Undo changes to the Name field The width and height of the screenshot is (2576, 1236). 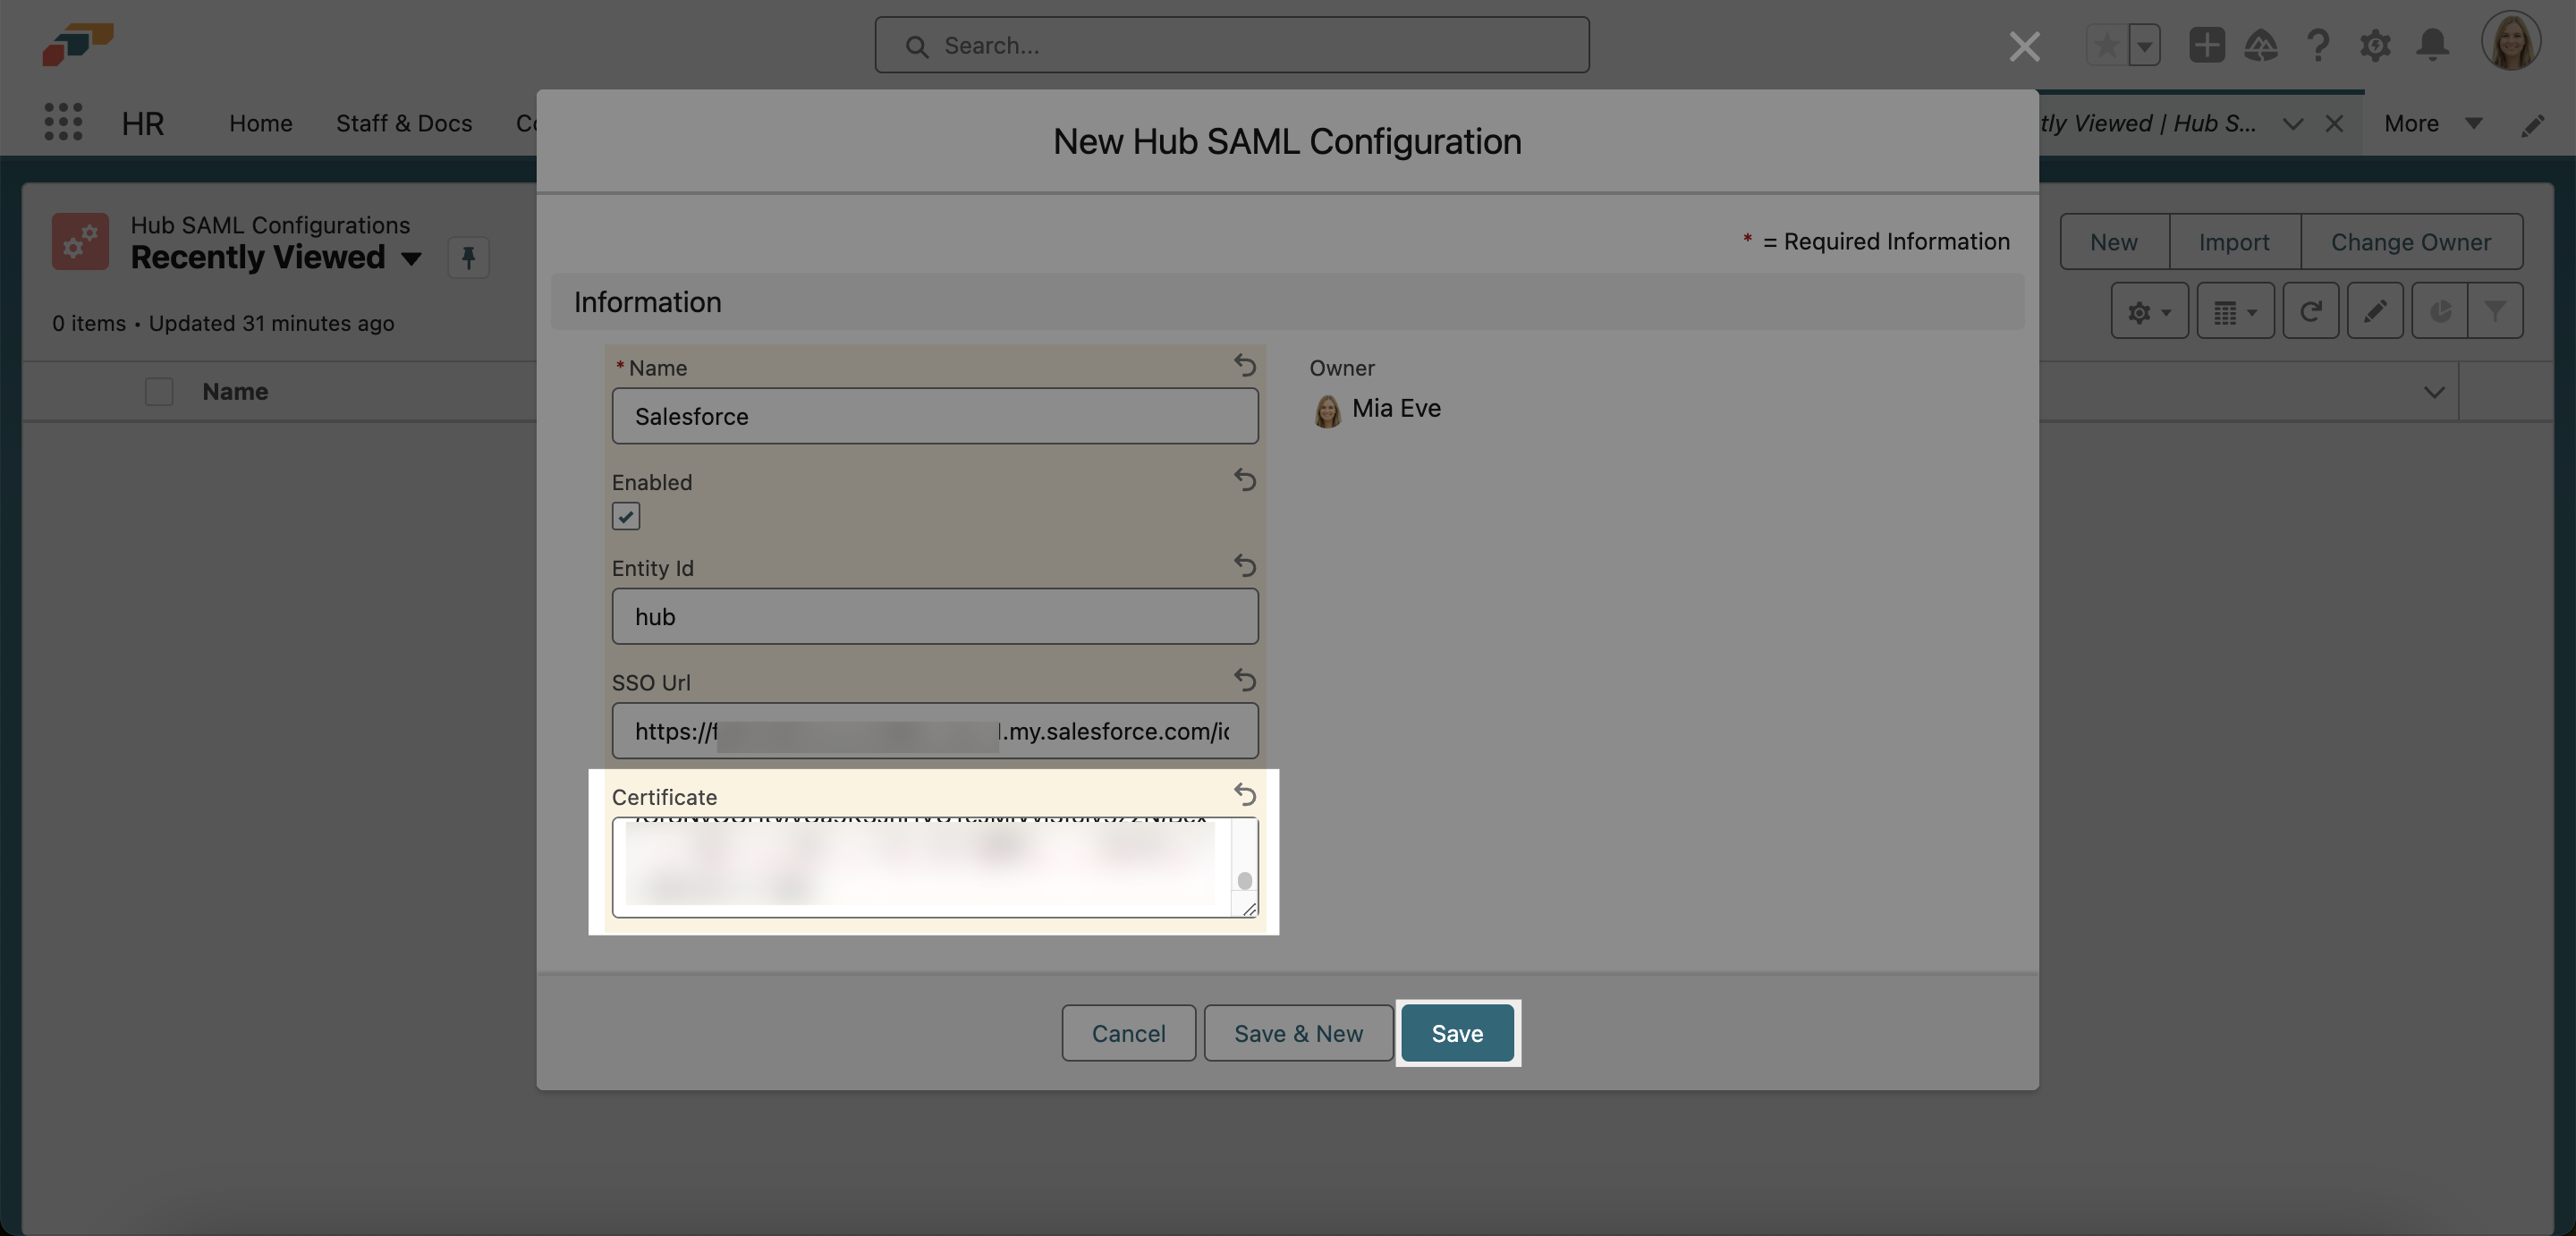1244,365
